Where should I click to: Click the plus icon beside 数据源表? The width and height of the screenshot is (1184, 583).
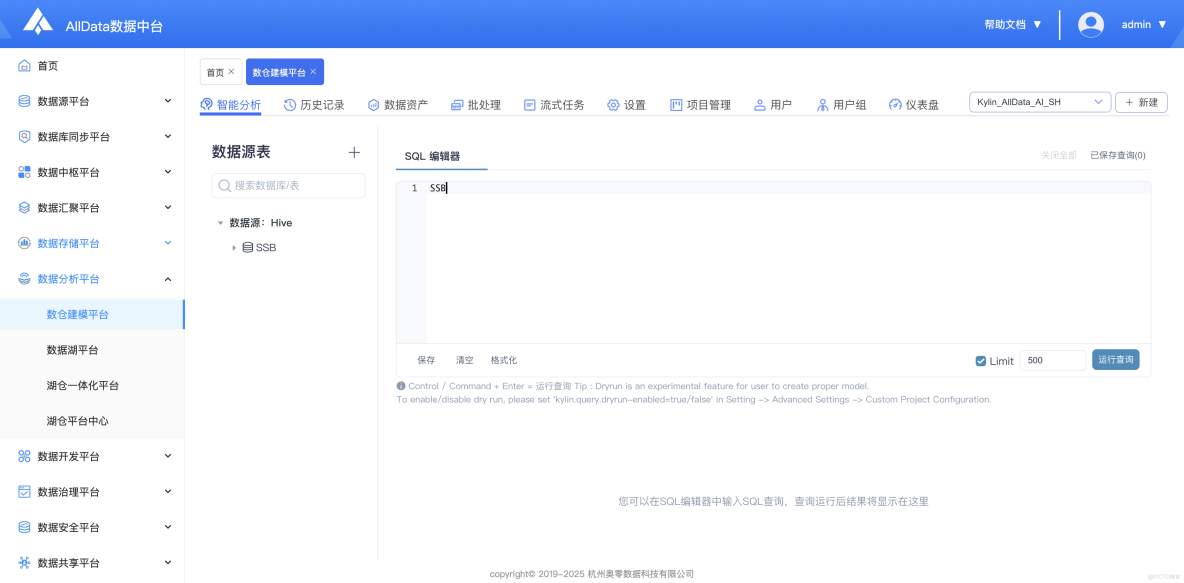pyautogui.click(x=354, y=152)
